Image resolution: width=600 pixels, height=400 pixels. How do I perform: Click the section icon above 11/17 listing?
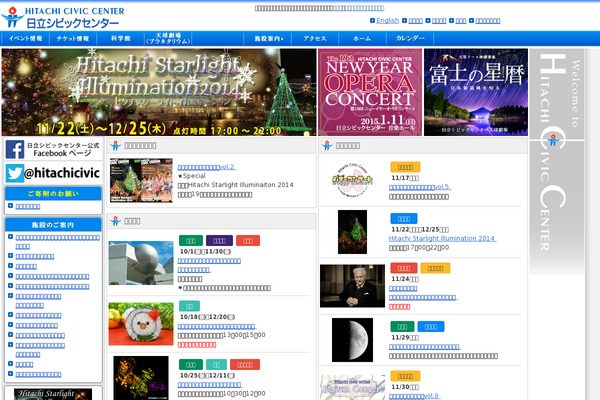(327, 145)
